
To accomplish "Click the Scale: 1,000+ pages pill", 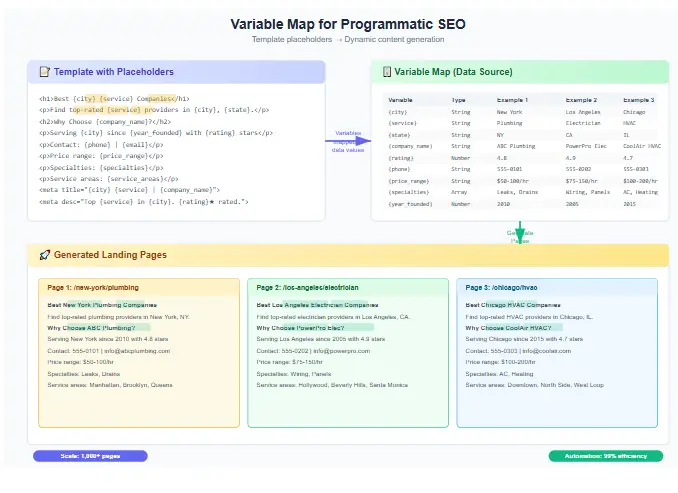I will coord(90,456).
